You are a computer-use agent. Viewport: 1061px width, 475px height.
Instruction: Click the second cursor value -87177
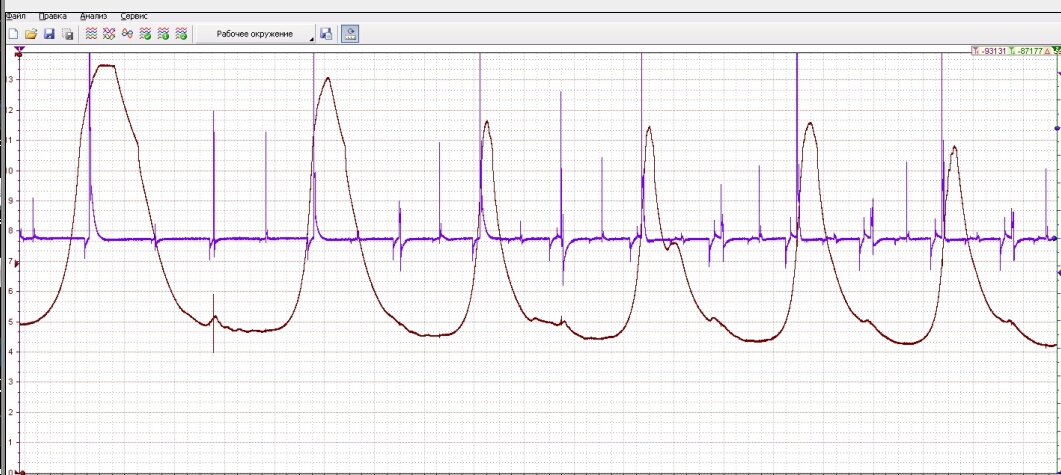coord(1029,51)
